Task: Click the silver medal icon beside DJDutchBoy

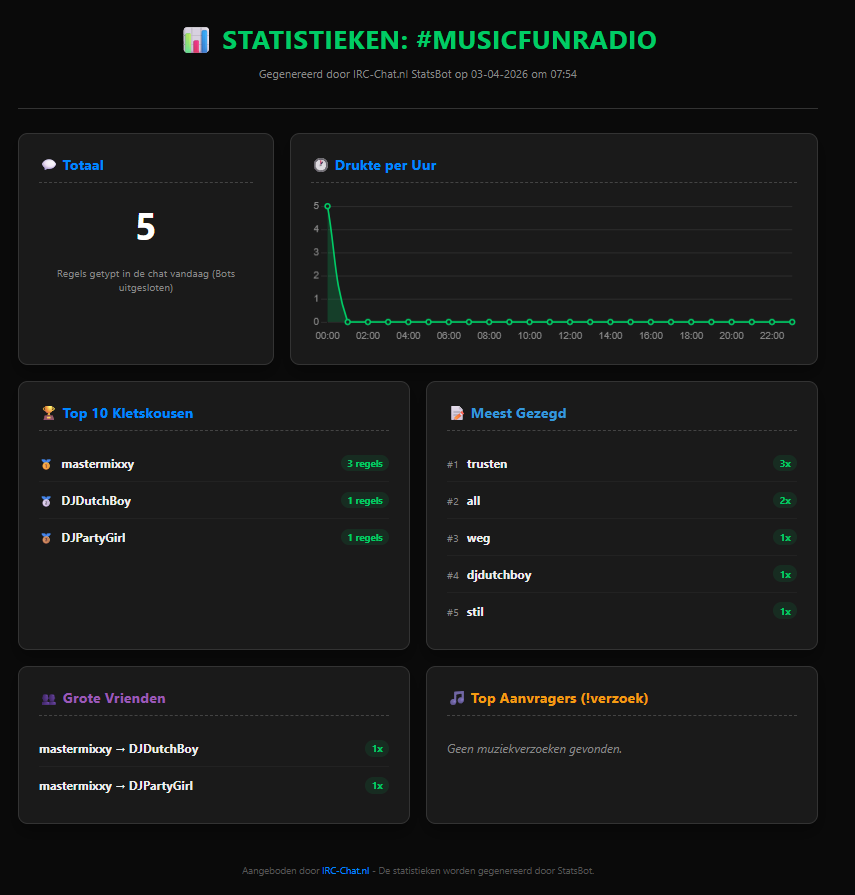Action: coord(46,500)
